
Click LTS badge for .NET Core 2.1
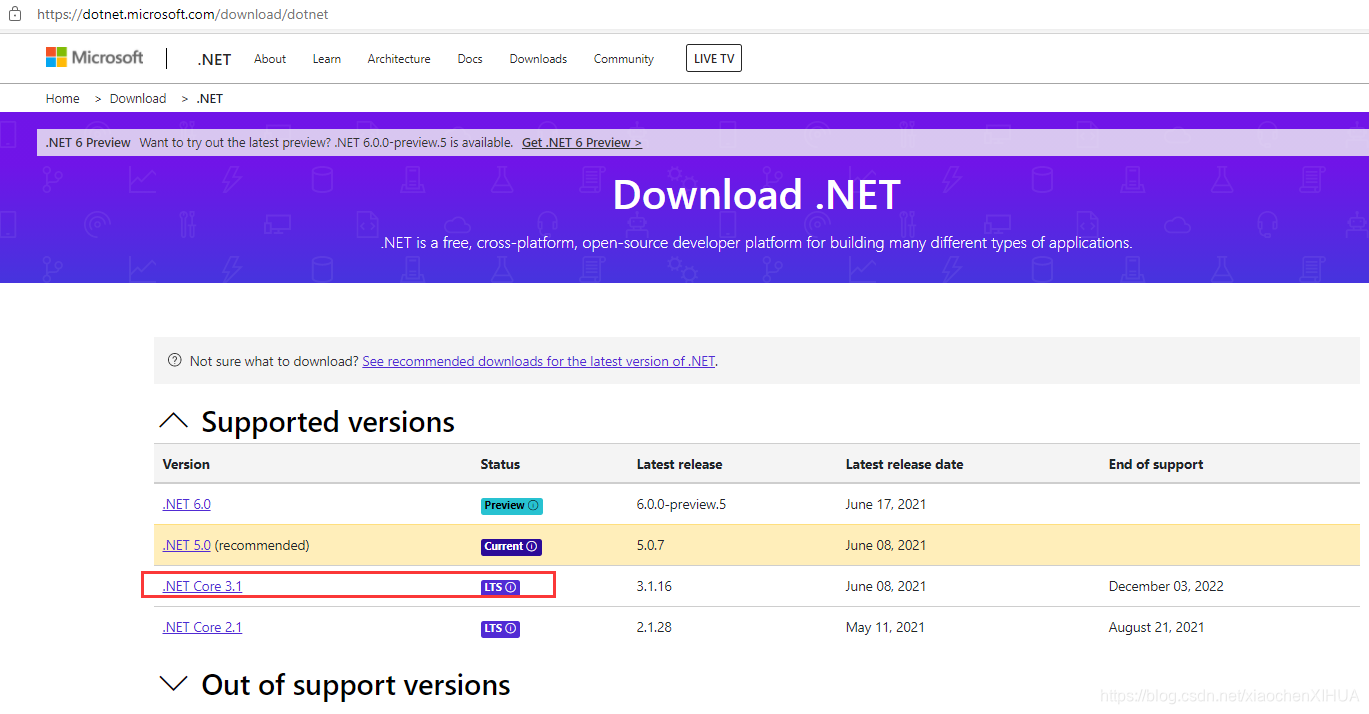500,629
